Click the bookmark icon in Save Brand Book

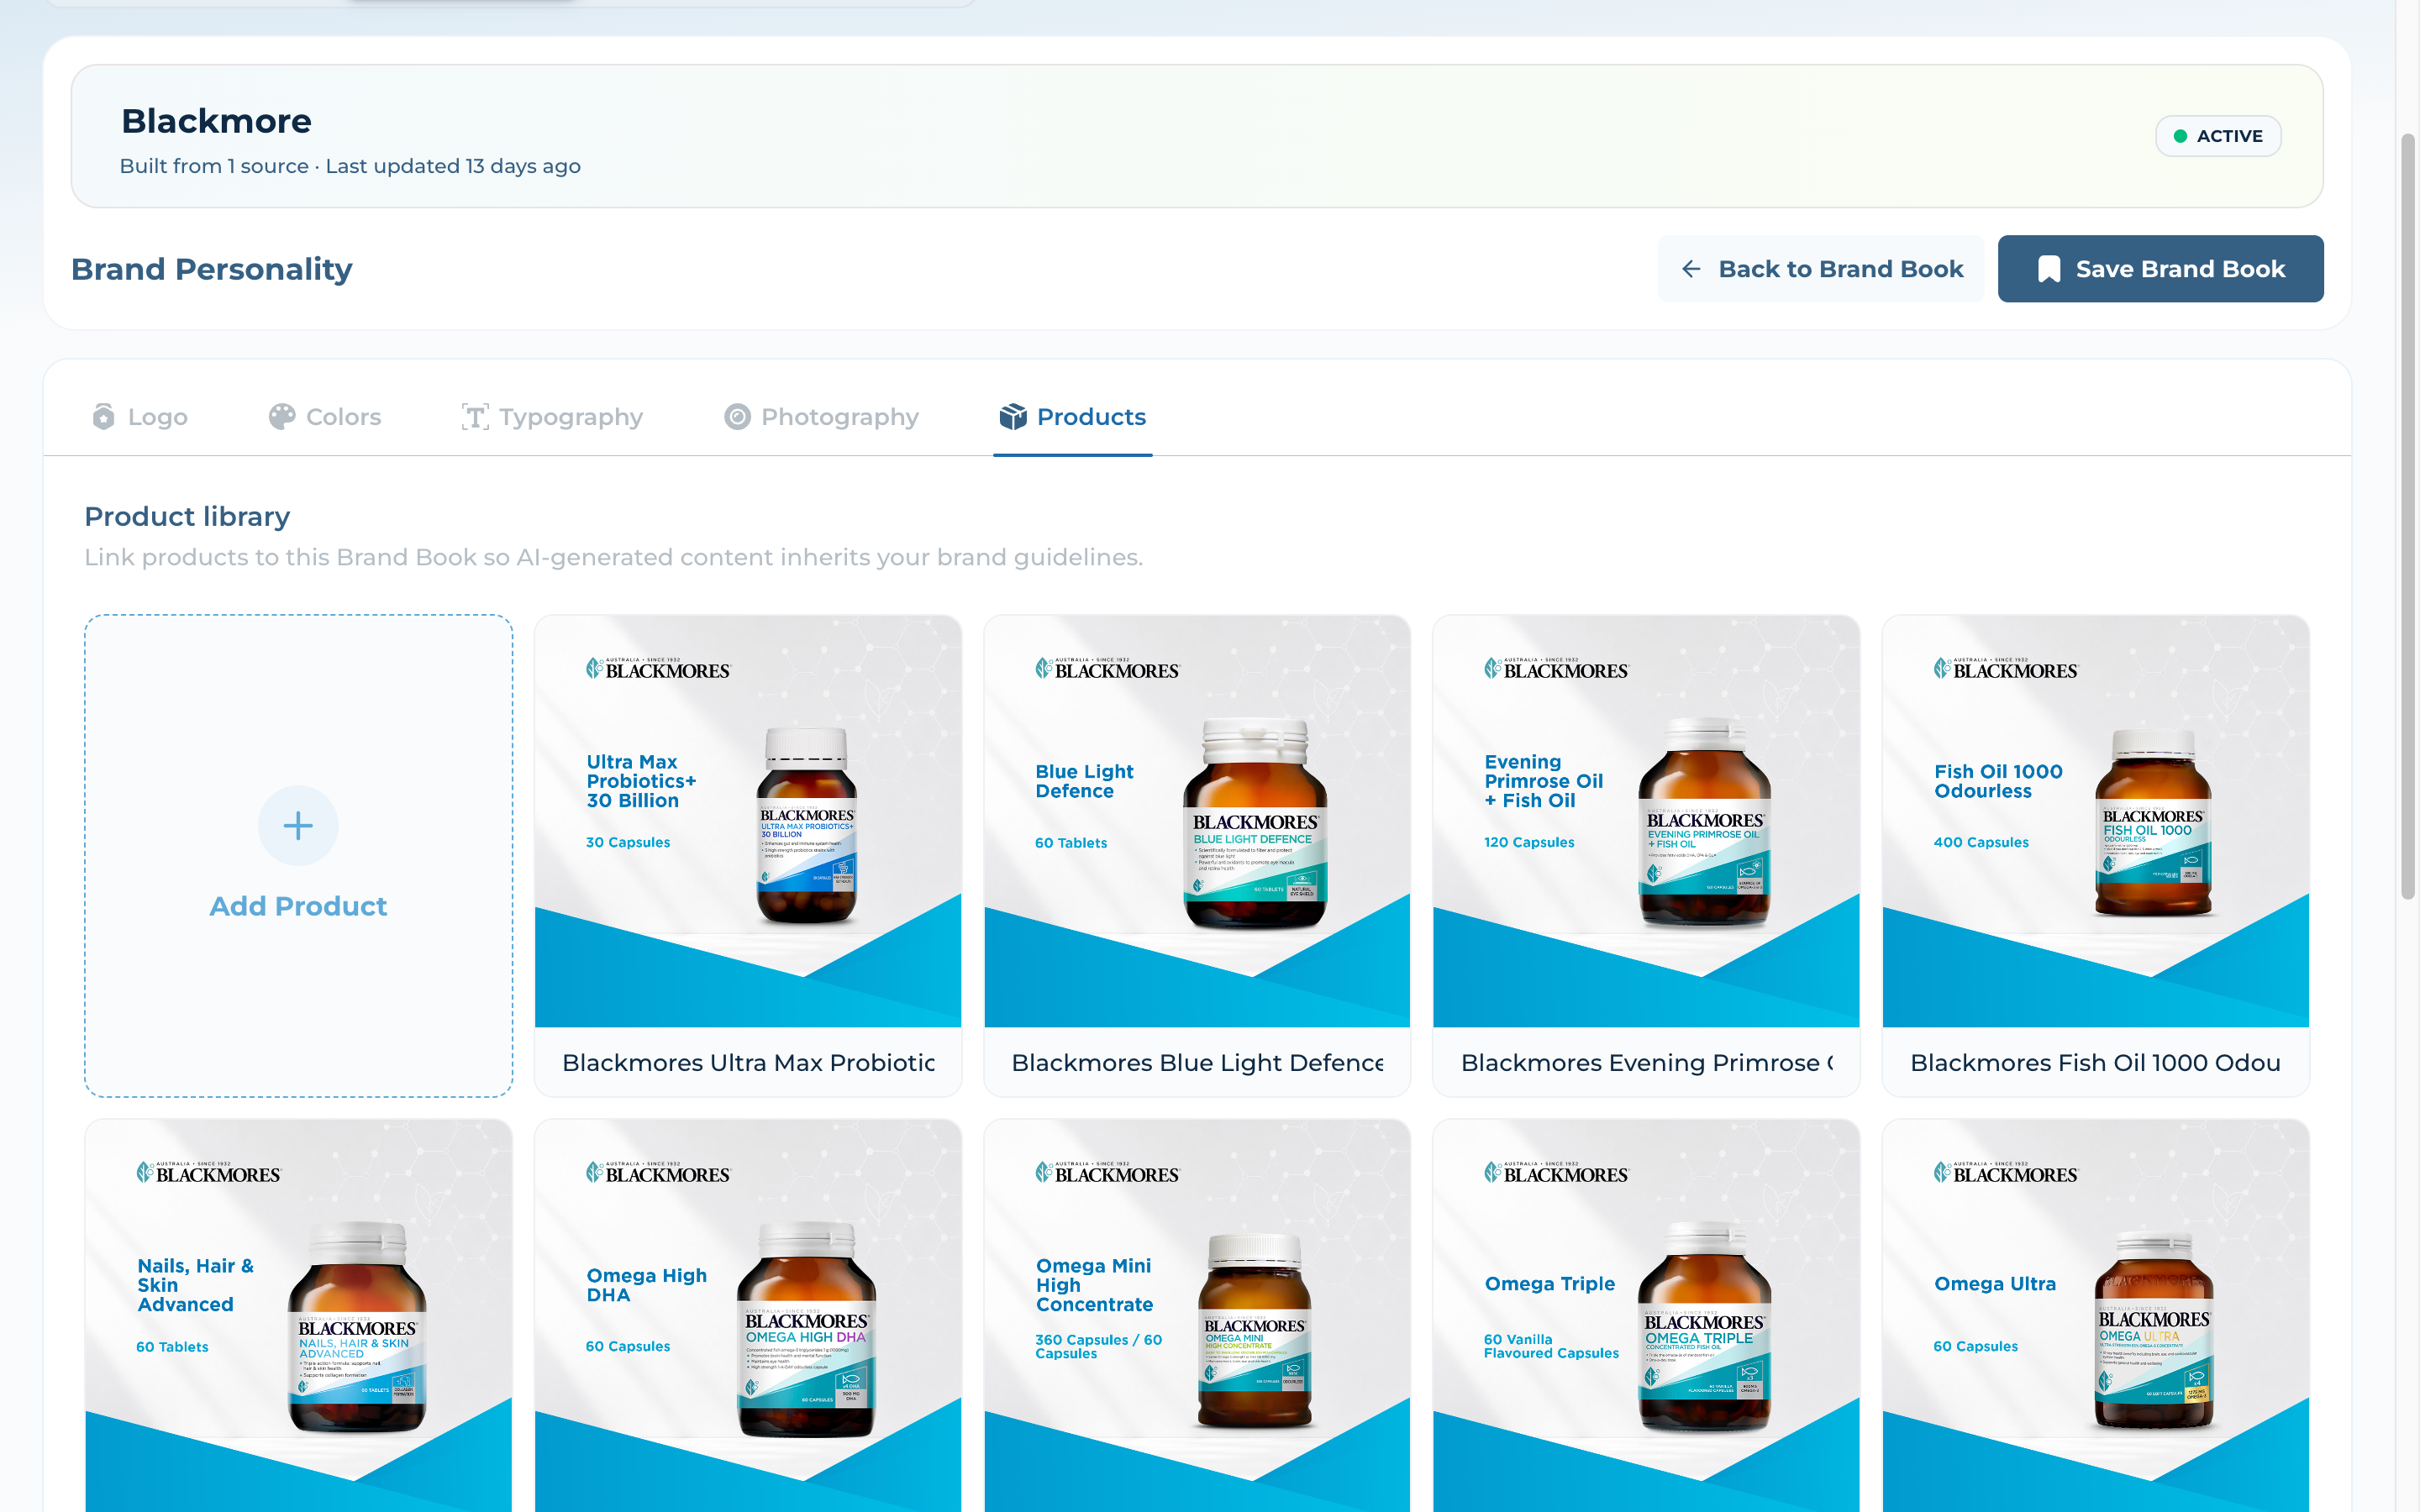(x=2049, y=269)
